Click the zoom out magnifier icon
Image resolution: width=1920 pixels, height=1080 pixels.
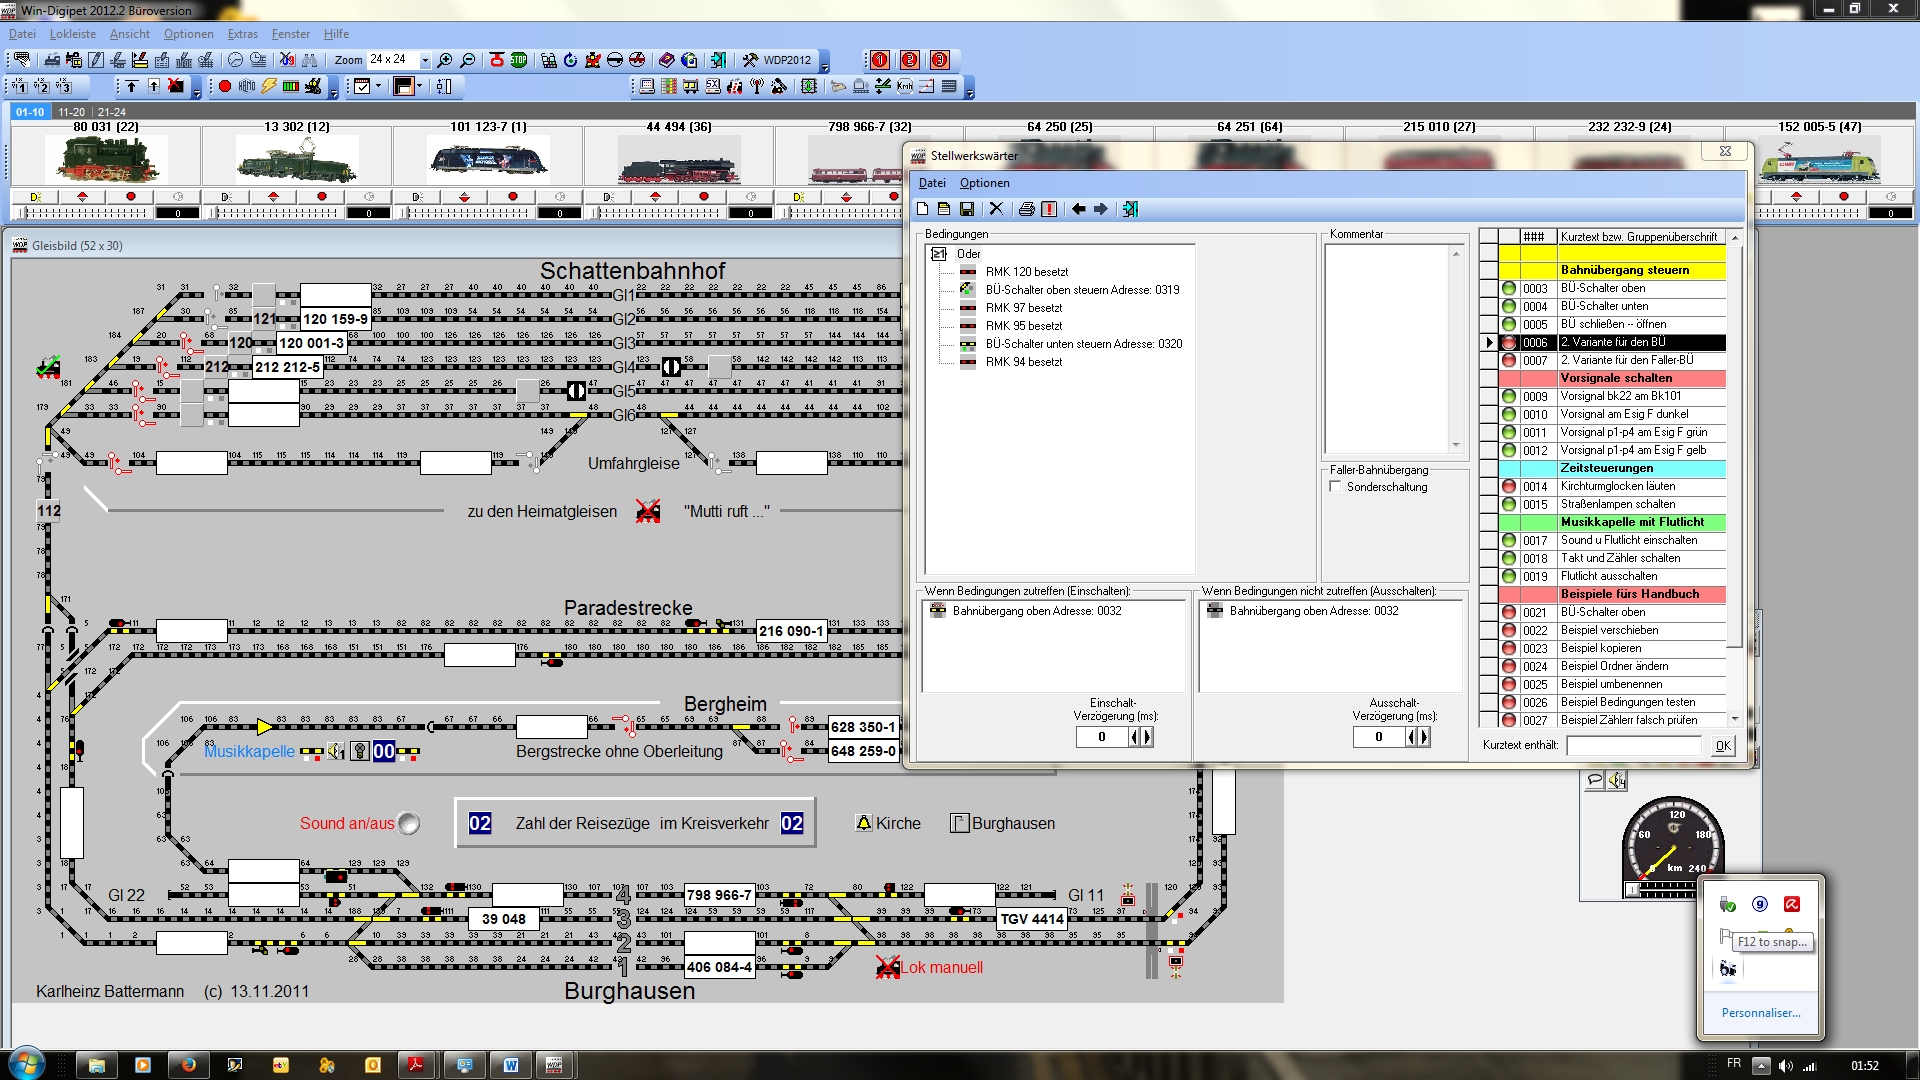pos(467,60)
